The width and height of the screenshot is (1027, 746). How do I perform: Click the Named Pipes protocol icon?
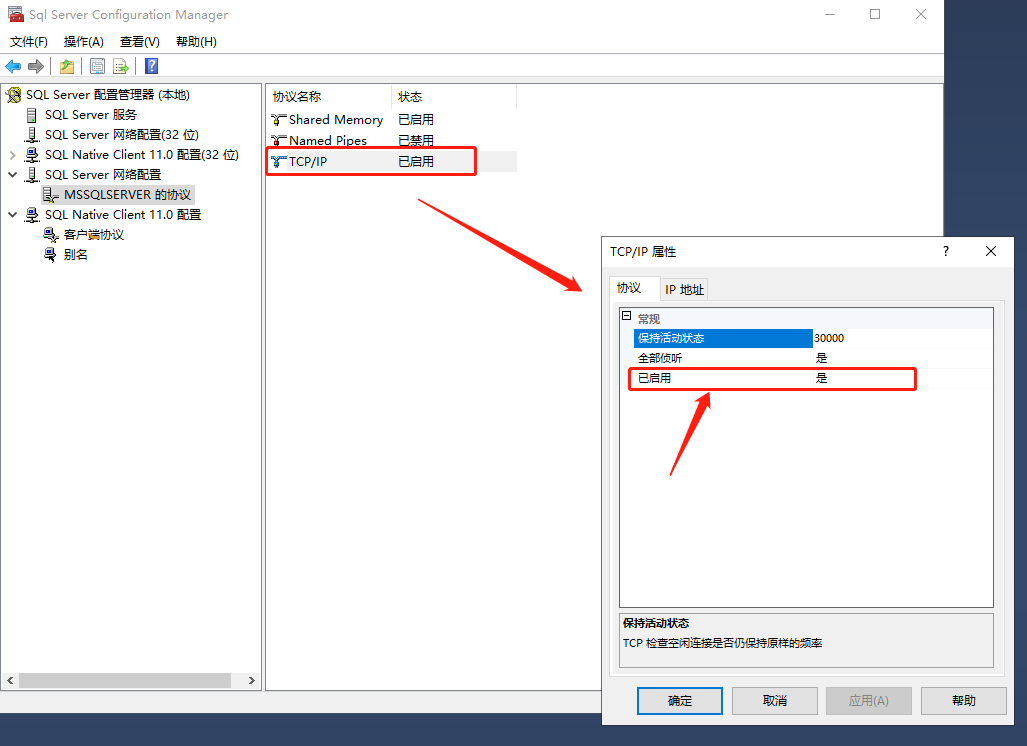pos(278,140)
